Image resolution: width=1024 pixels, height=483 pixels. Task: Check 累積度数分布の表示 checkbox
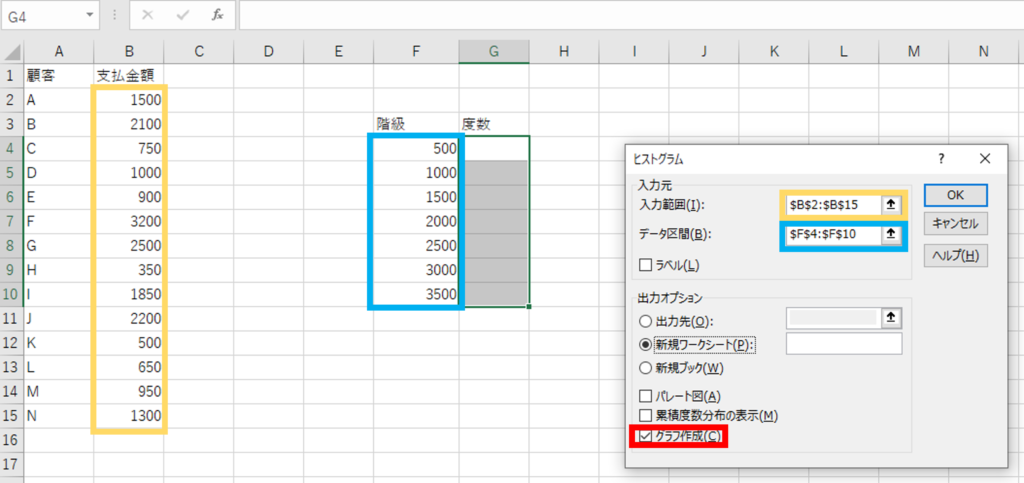[646, 415]
